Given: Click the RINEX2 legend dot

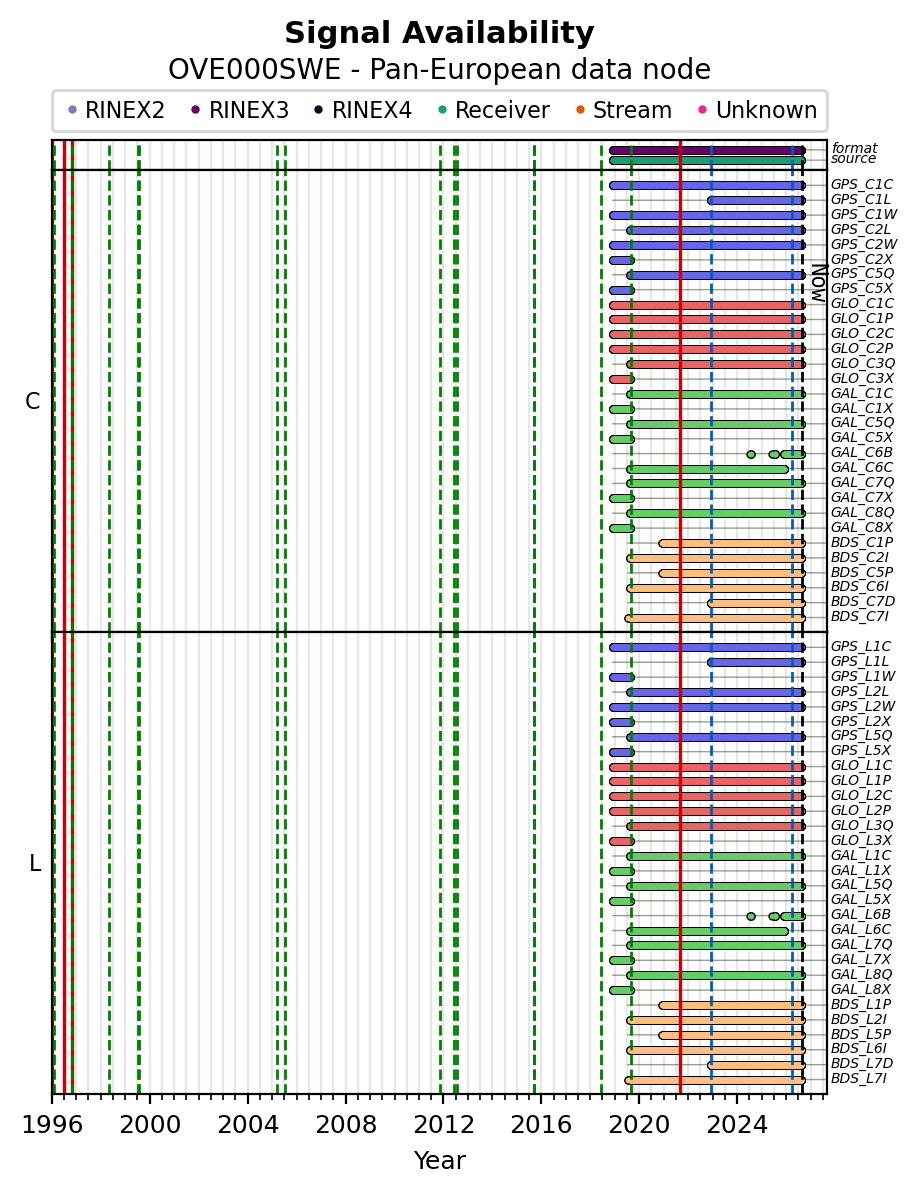Looking at the screenshot, I should tap(72, 110).
